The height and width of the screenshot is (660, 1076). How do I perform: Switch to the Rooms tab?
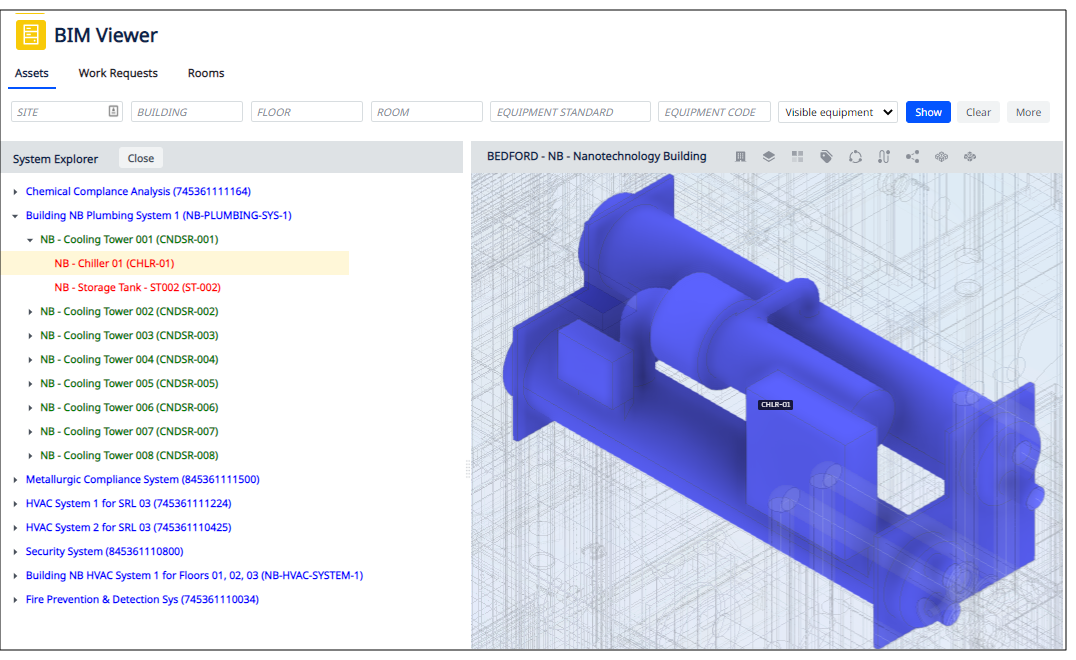pos(206,73)
